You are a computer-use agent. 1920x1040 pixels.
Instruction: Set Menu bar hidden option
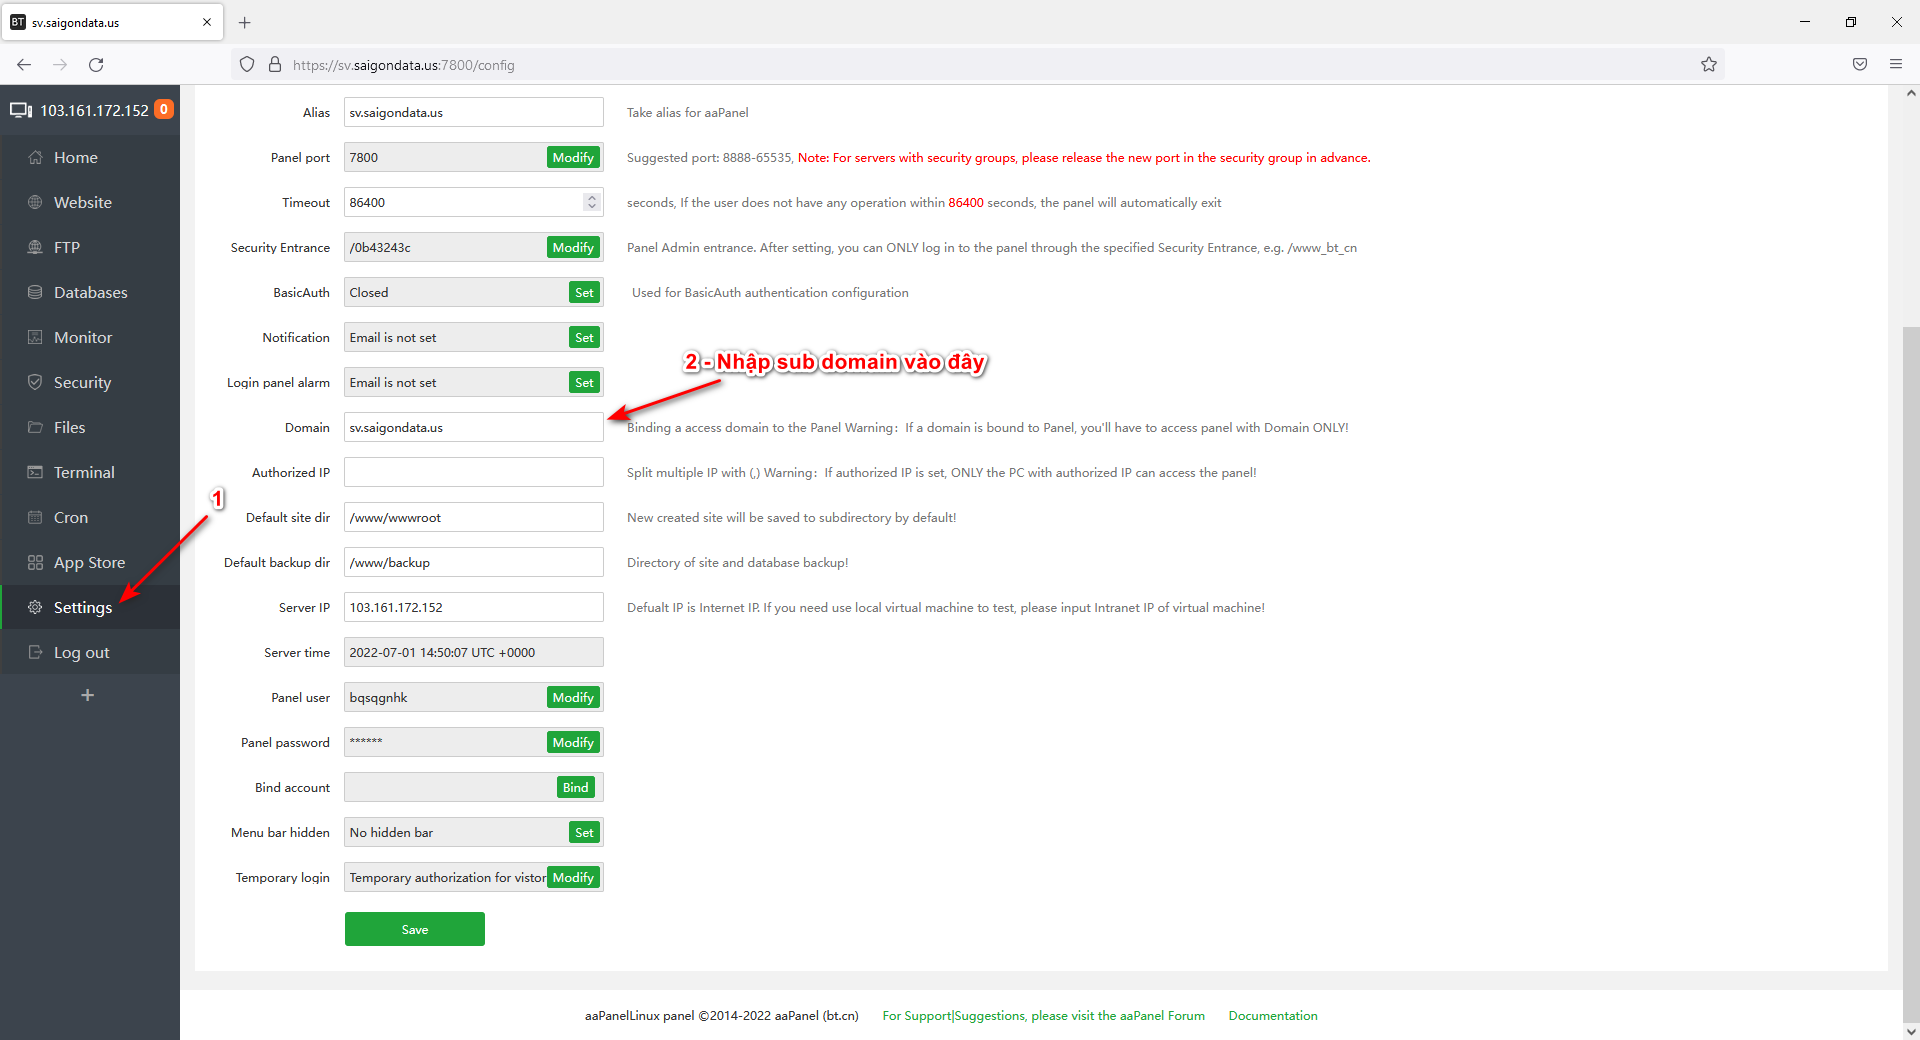tap(584, 832)
